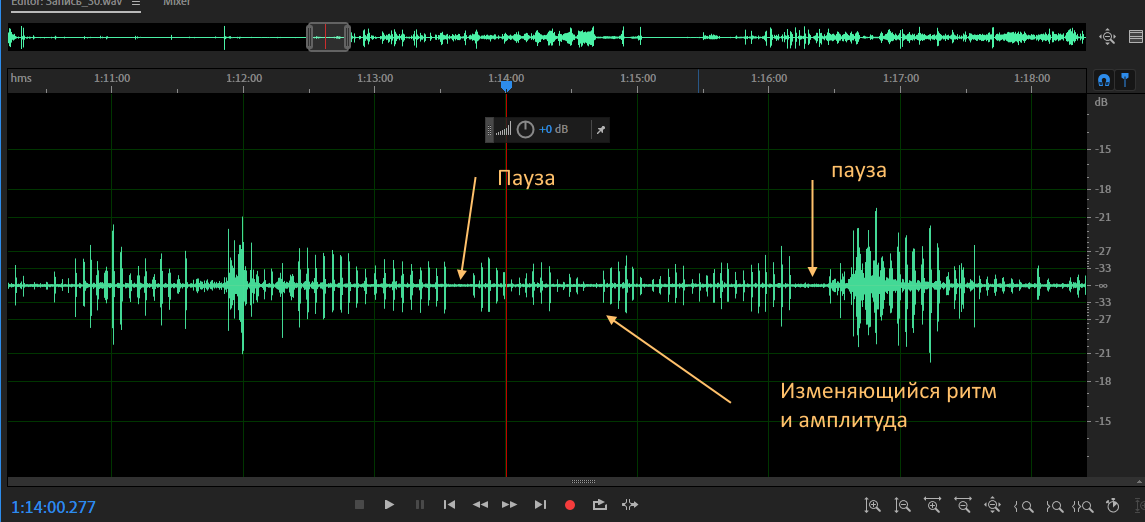Zoom out full in transport zoom bar

992,504
